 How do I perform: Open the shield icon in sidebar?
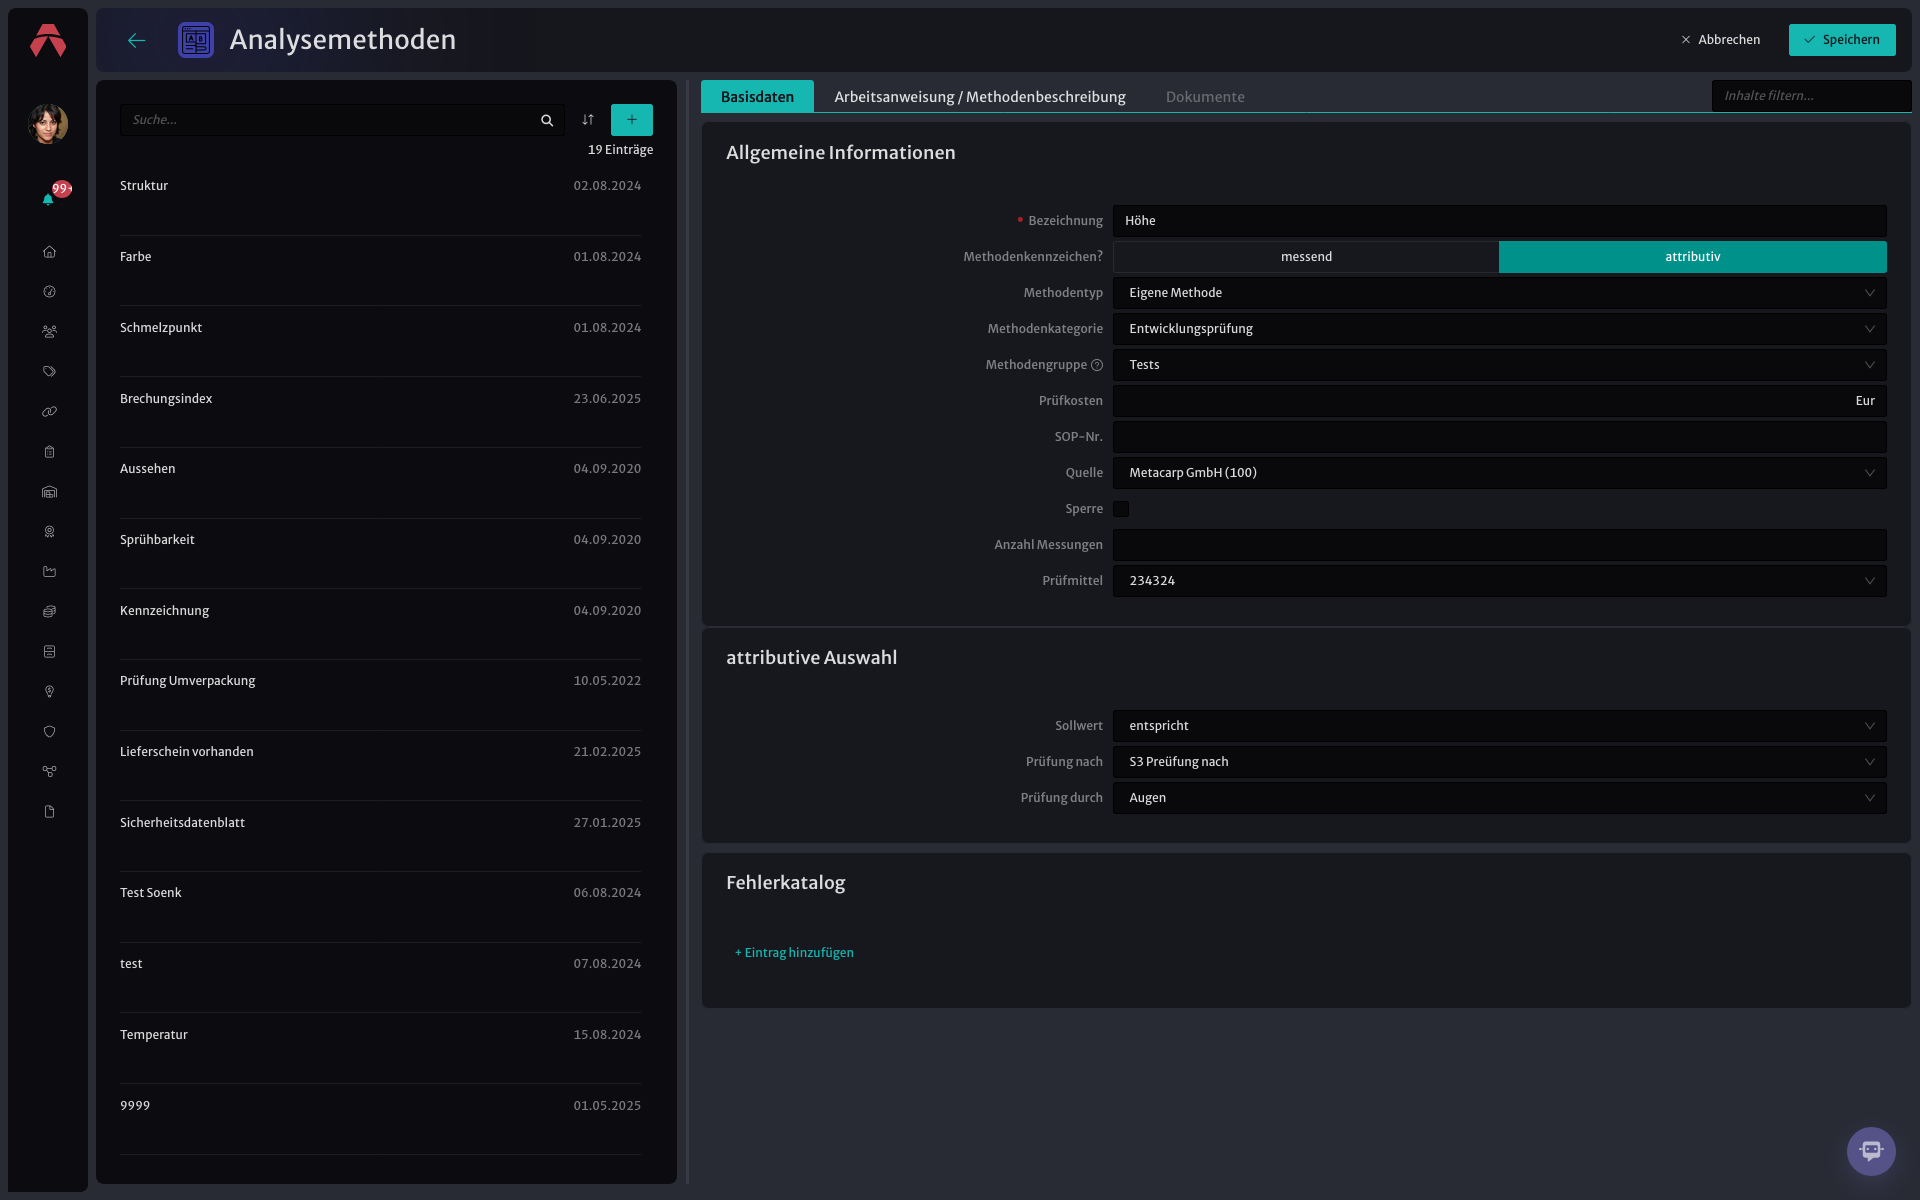coord(49,732)
